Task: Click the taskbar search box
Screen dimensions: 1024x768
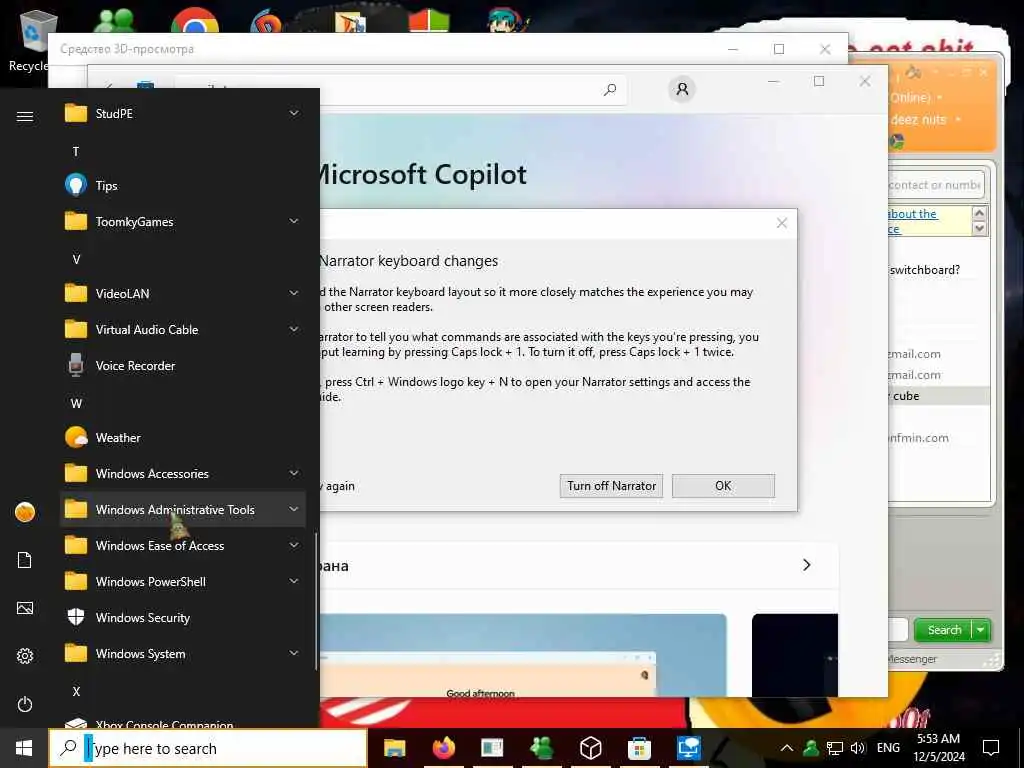Action: [208, 748]
